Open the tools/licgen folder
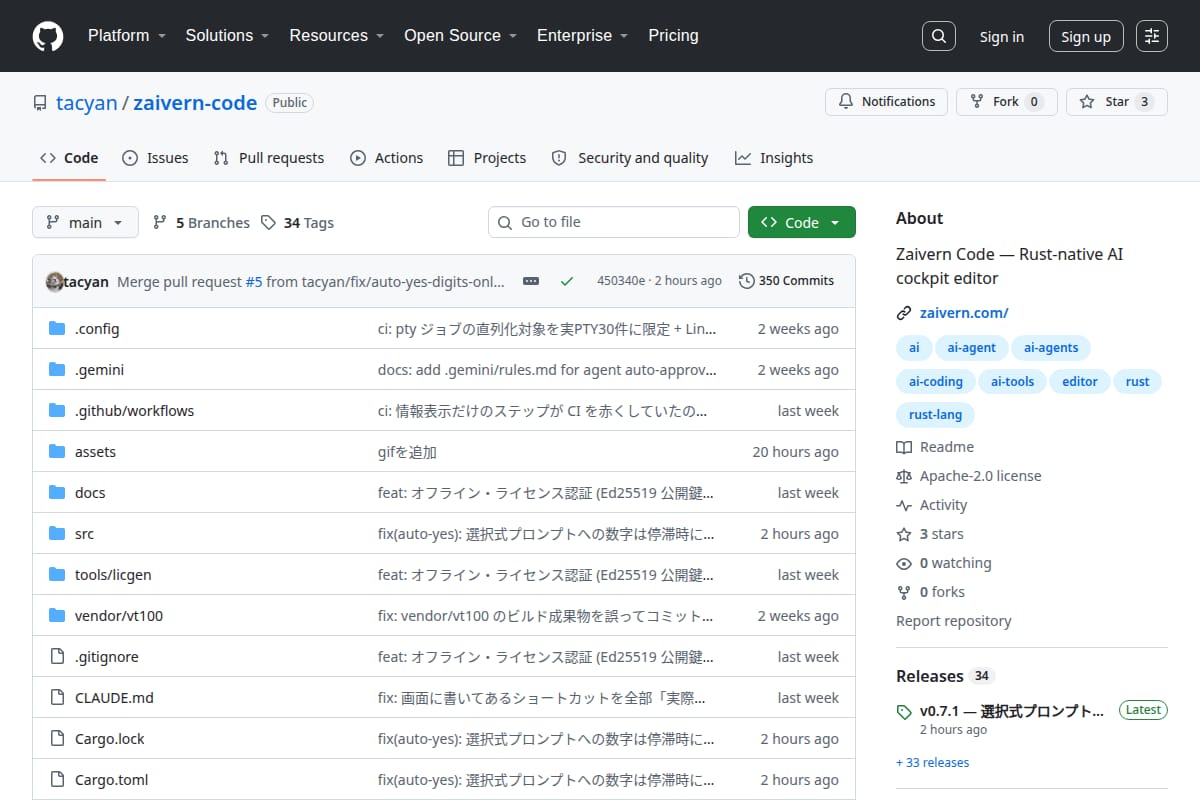Screen dimensions: 1200x800 point(113,575)
